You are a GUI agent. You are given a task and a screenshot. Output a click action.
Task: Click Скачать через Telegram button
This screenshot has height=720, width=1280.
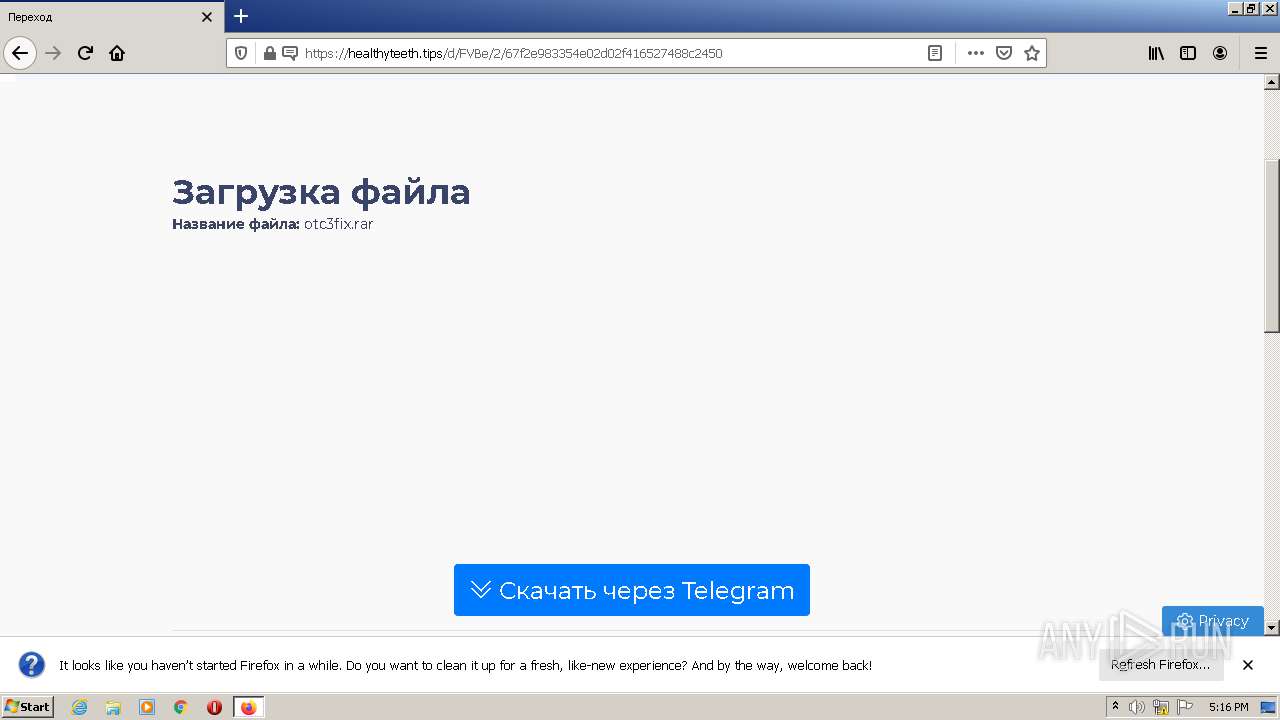(x=632, y=590)
